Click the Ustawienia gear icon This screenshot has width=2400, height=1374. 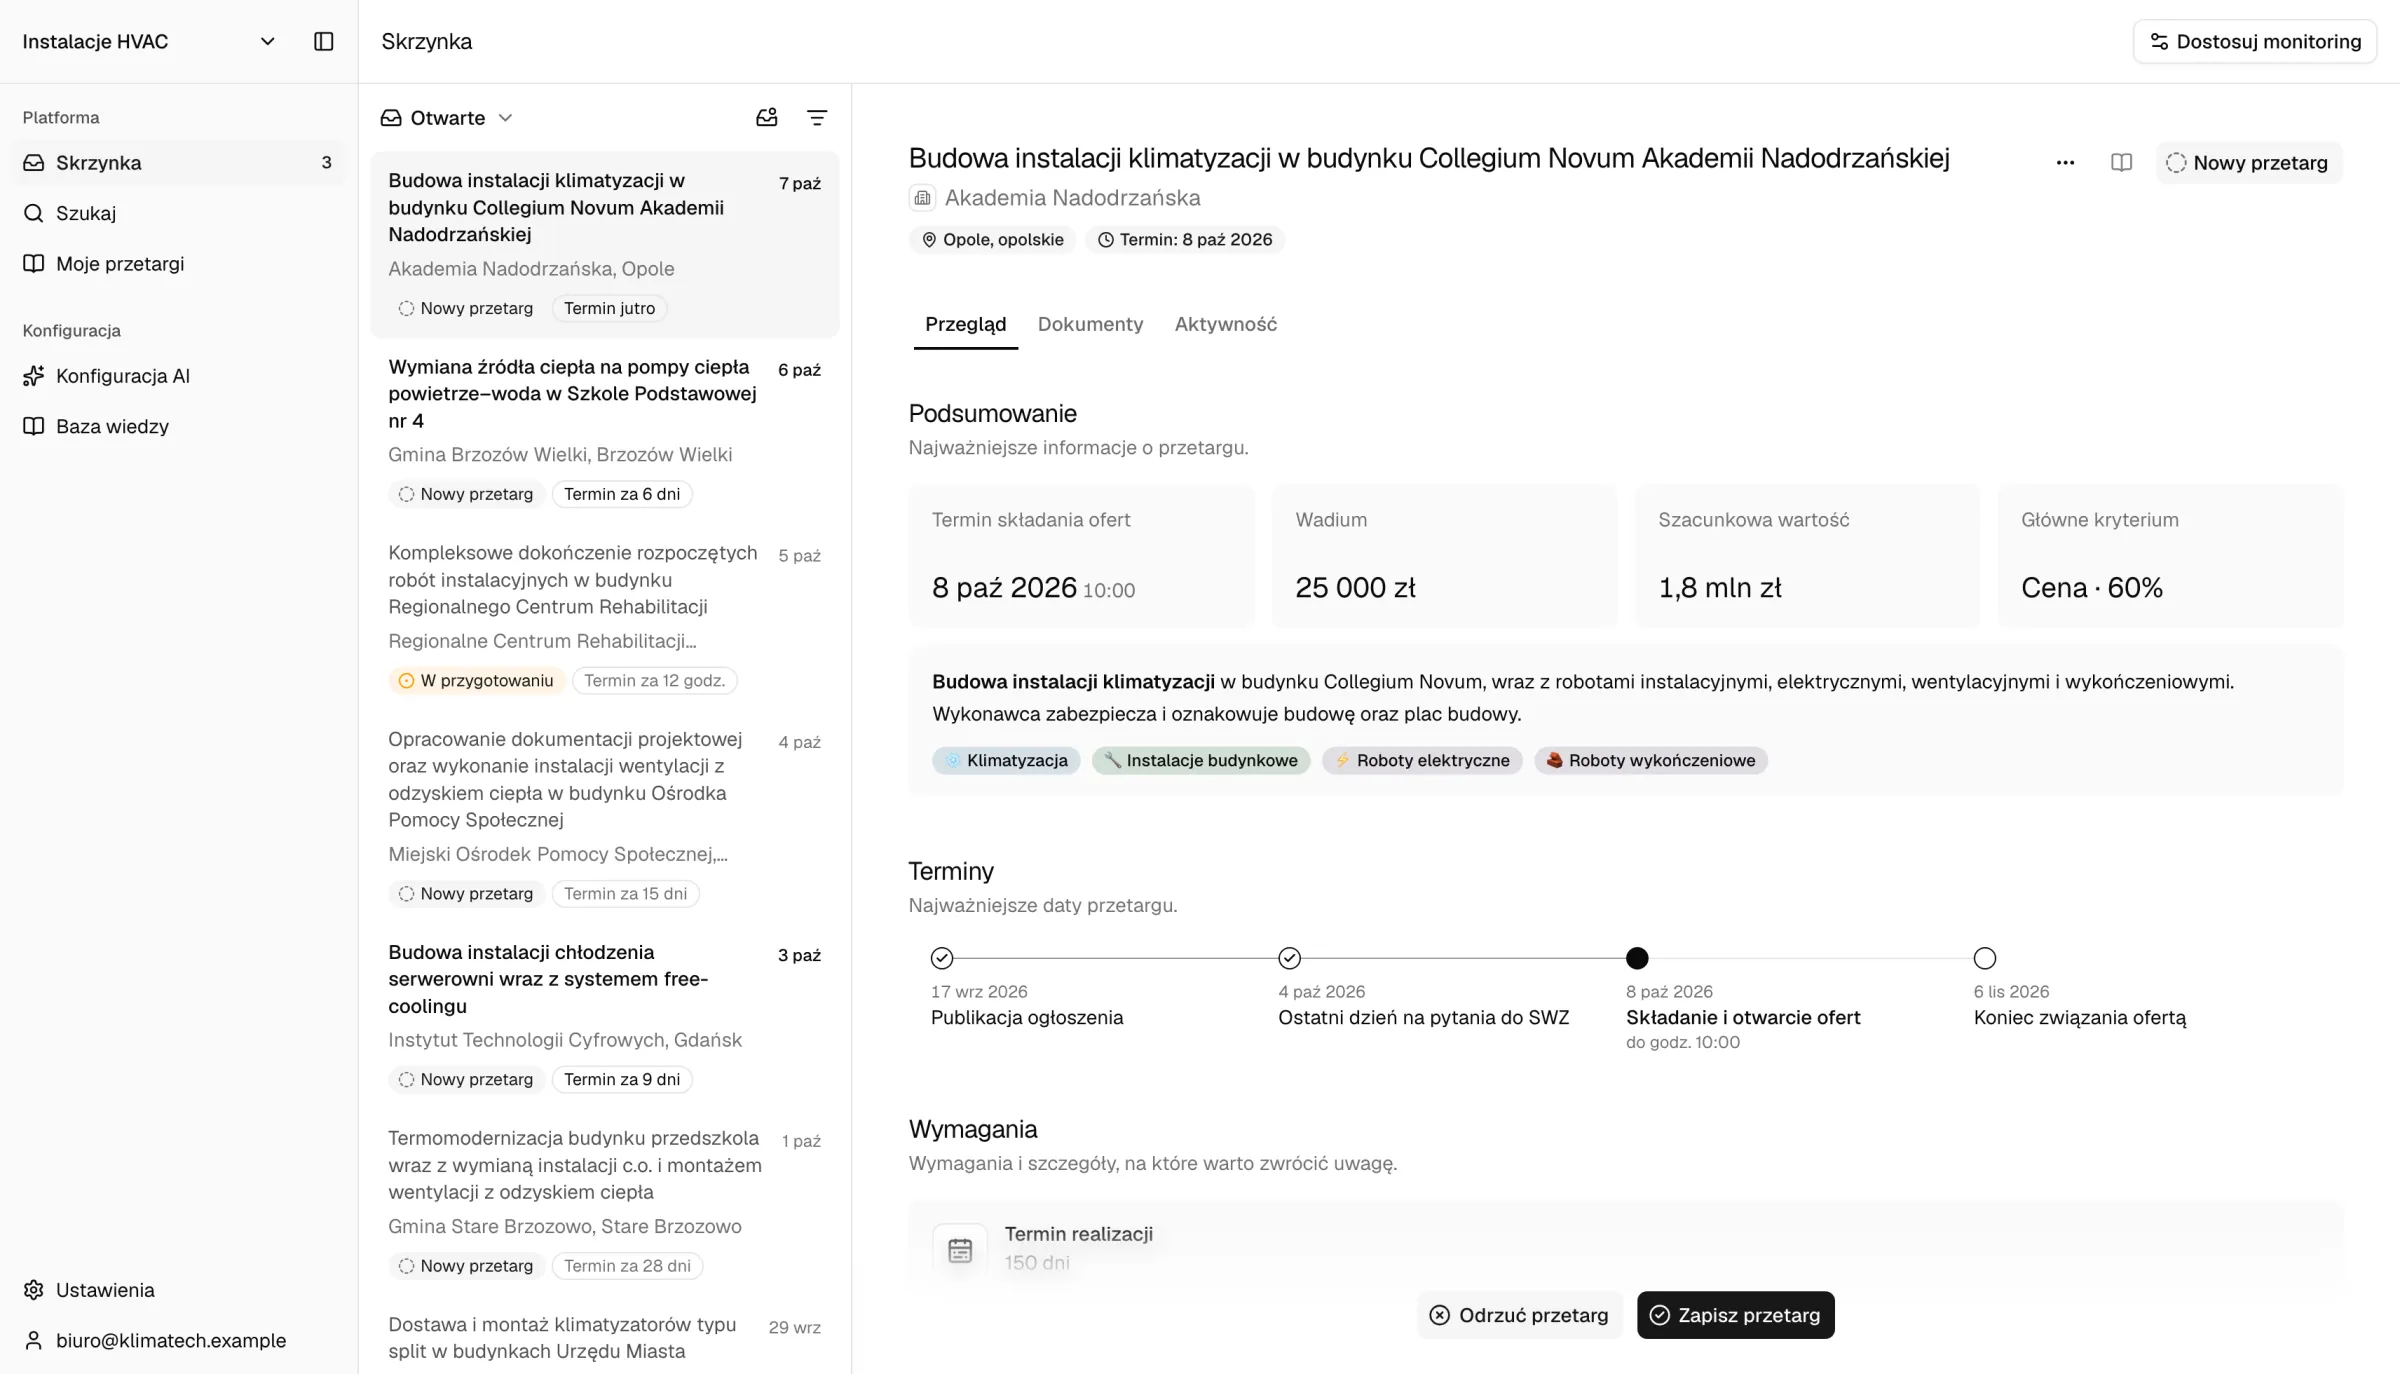[34, 1290]
